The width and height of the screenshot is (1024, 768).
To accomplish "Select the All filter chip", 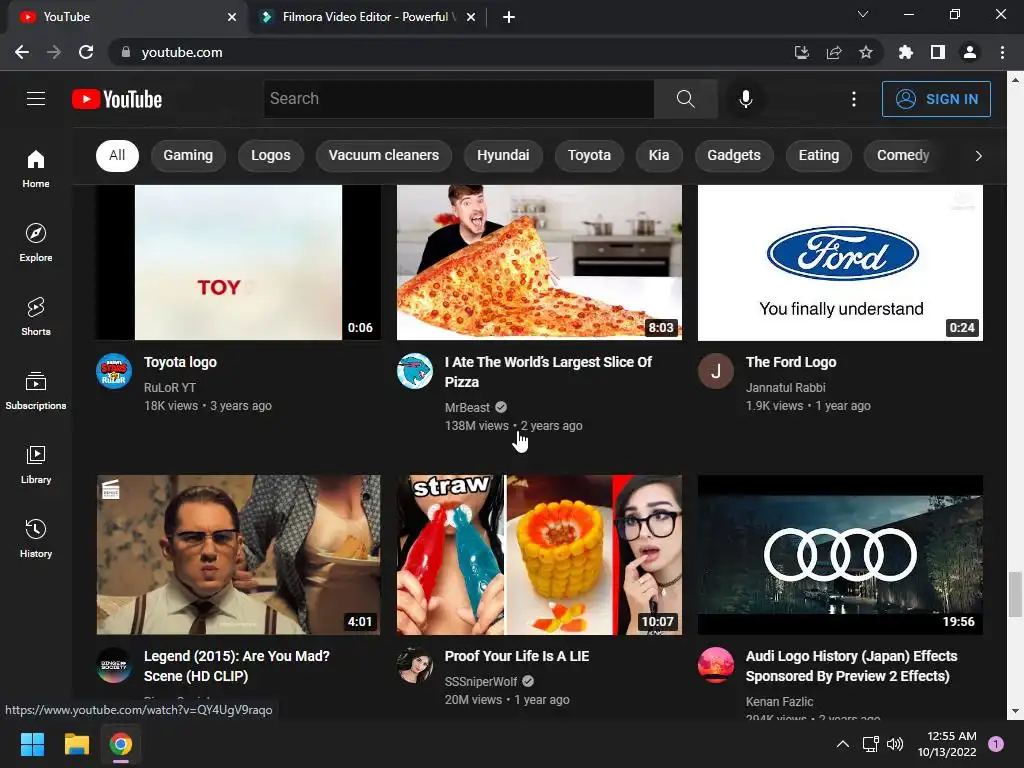I will [118, 155].
